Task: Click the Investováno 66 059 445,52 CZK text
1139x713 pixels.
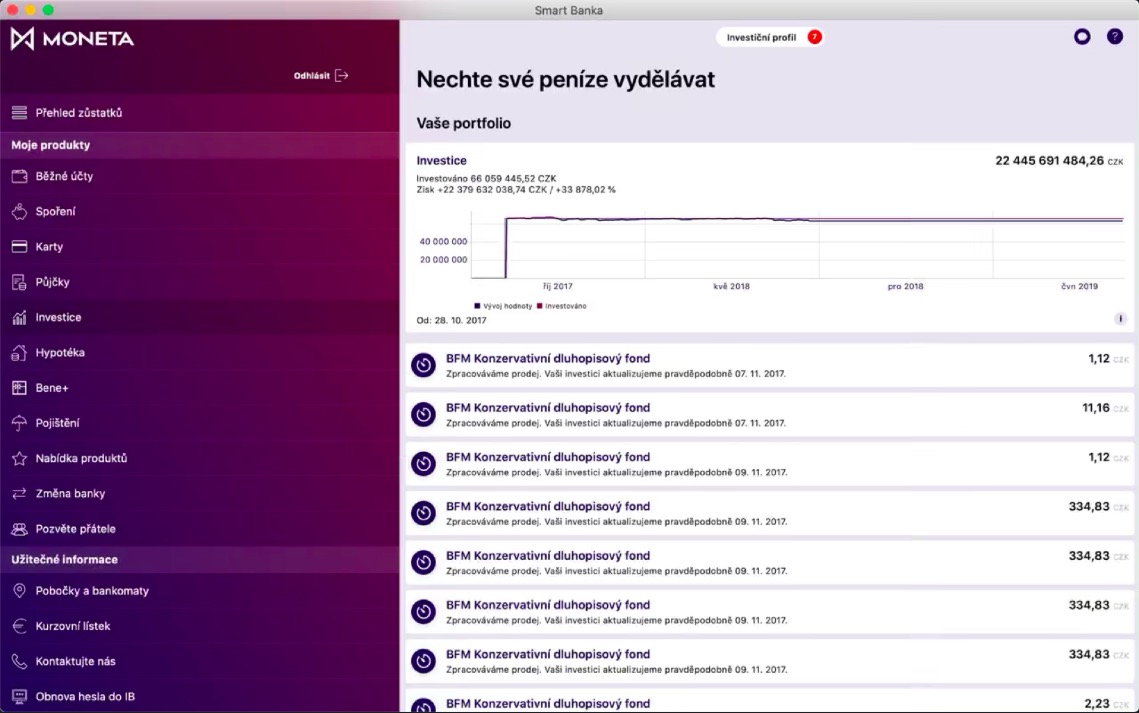Action: [486, 179]
